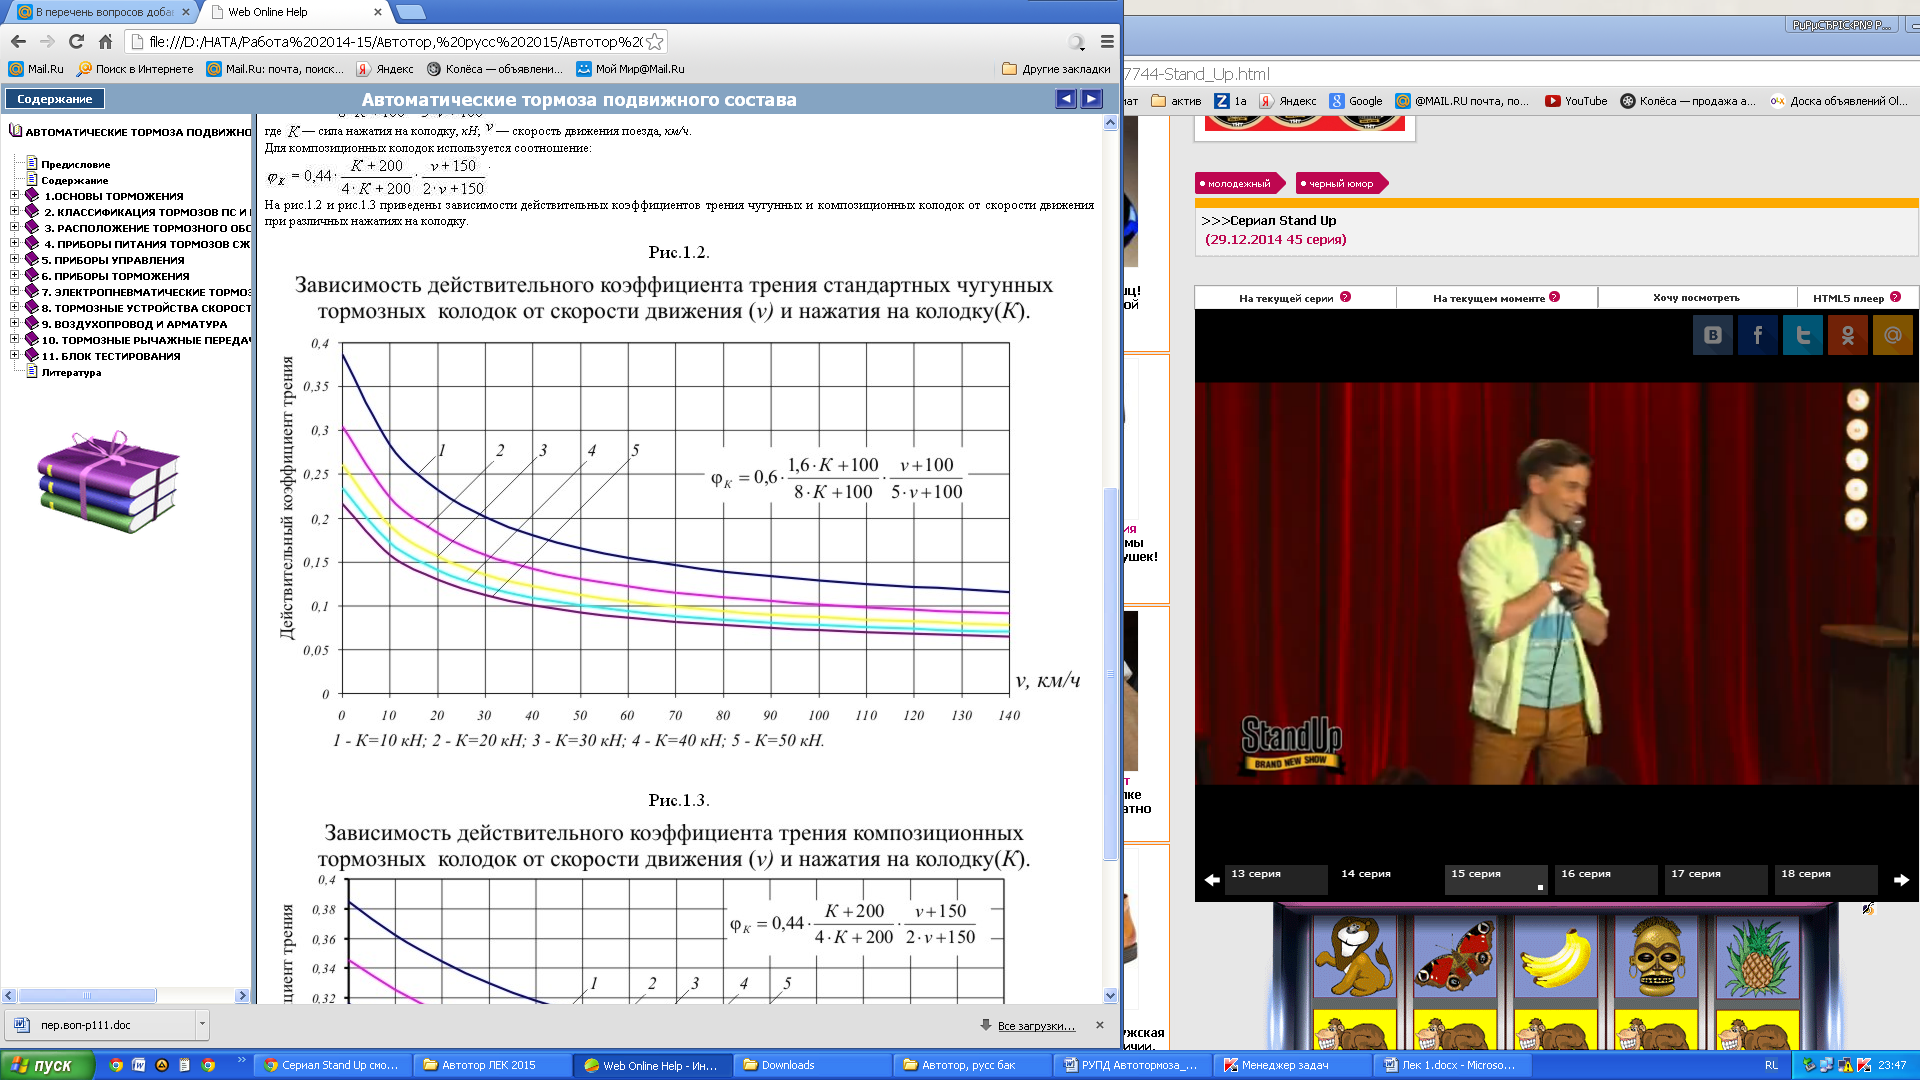This screenshot has height=1080, width=1920.
Task: Open 'Другие закладки' bookmarks folder
Action: [1056, 69]
